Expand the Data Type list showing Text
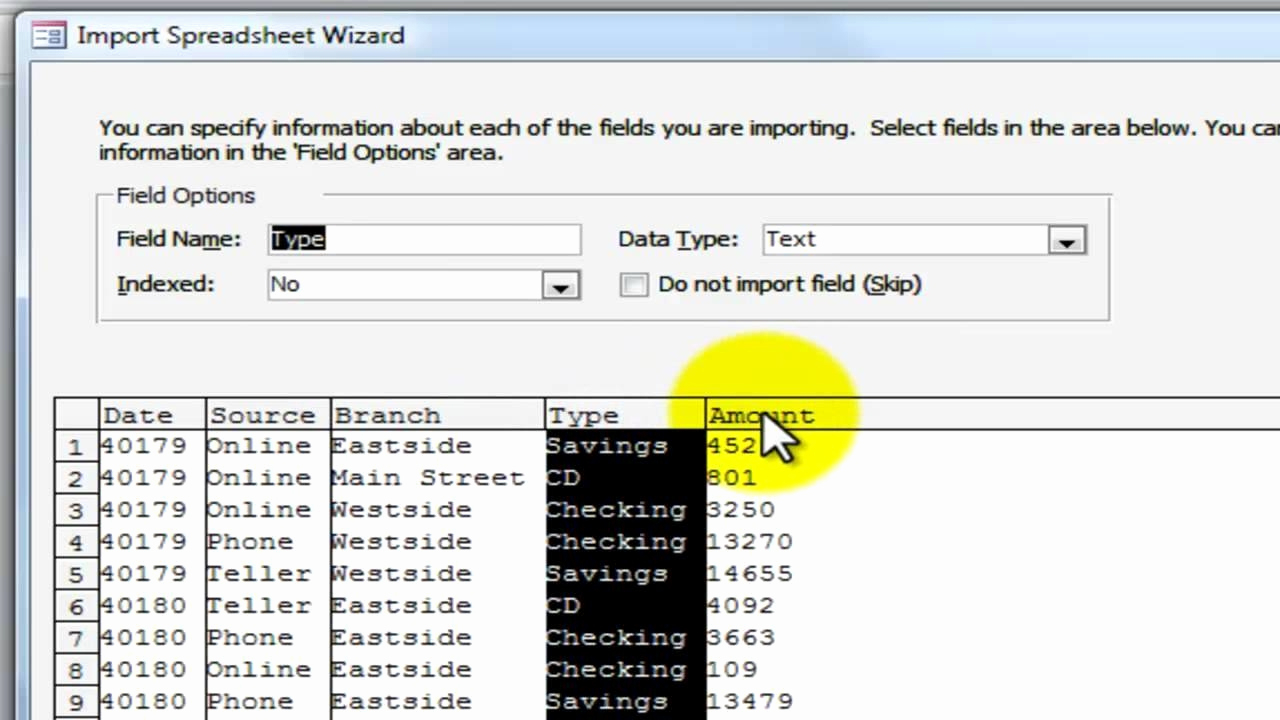The height and width of the screenshot is (720, 1280). (1066, 240)
